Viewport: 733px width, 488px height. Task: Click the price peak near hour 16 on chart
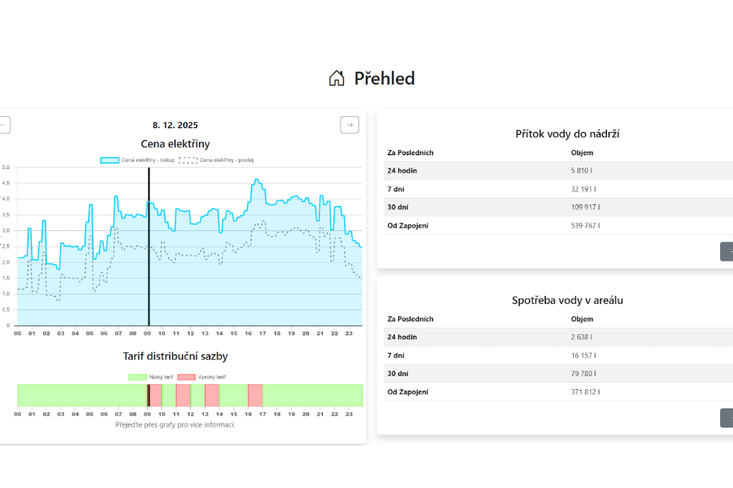(x=257, y=181)
